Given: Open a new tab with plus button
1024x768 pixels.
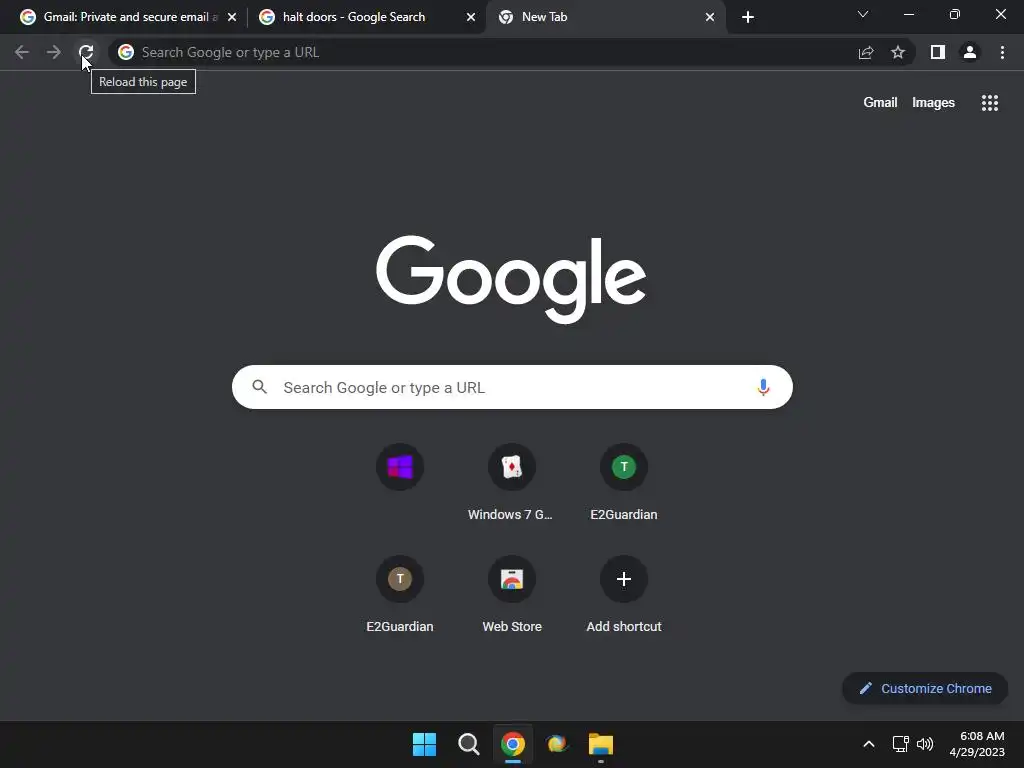Looking at the screenshot, I should [x=748, y=17].
